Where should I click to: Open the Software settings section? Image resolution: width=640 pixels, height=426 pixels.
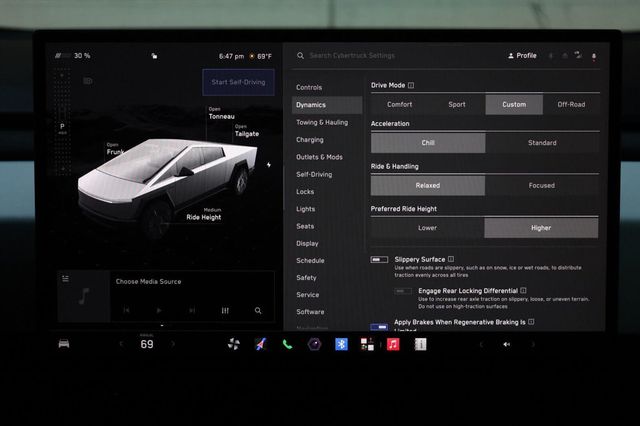coord(327,312)
